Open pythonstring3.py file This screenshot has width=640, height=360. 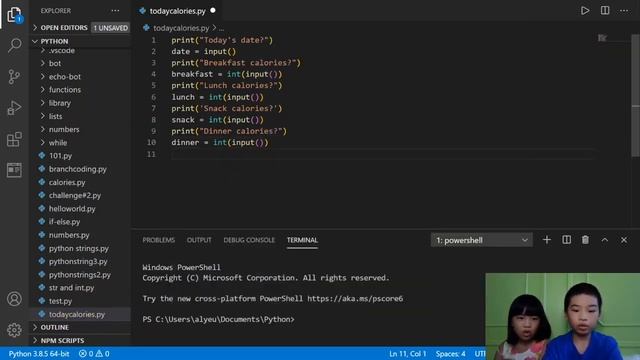coord(78,262)
